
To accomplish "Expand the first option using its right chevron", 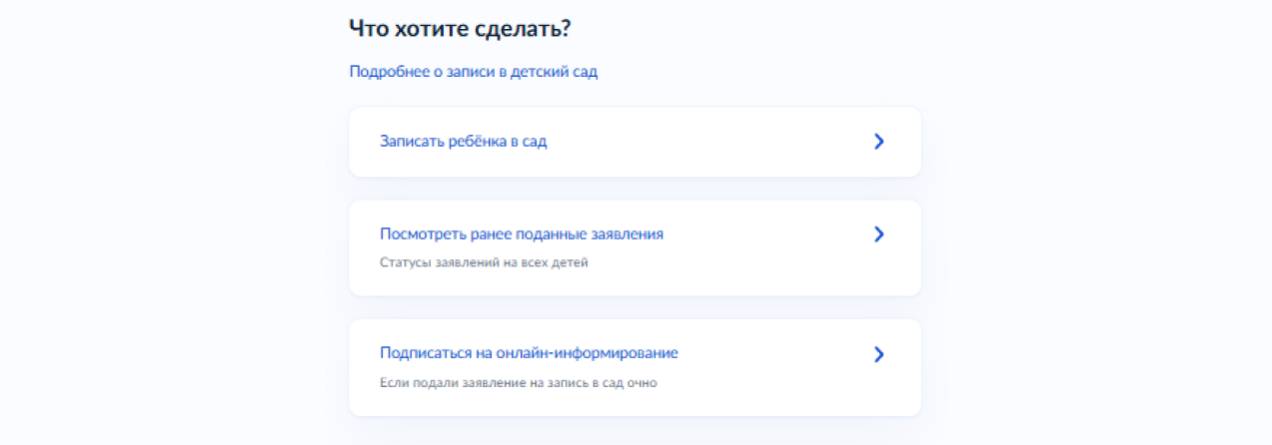I will coord(879,142).
